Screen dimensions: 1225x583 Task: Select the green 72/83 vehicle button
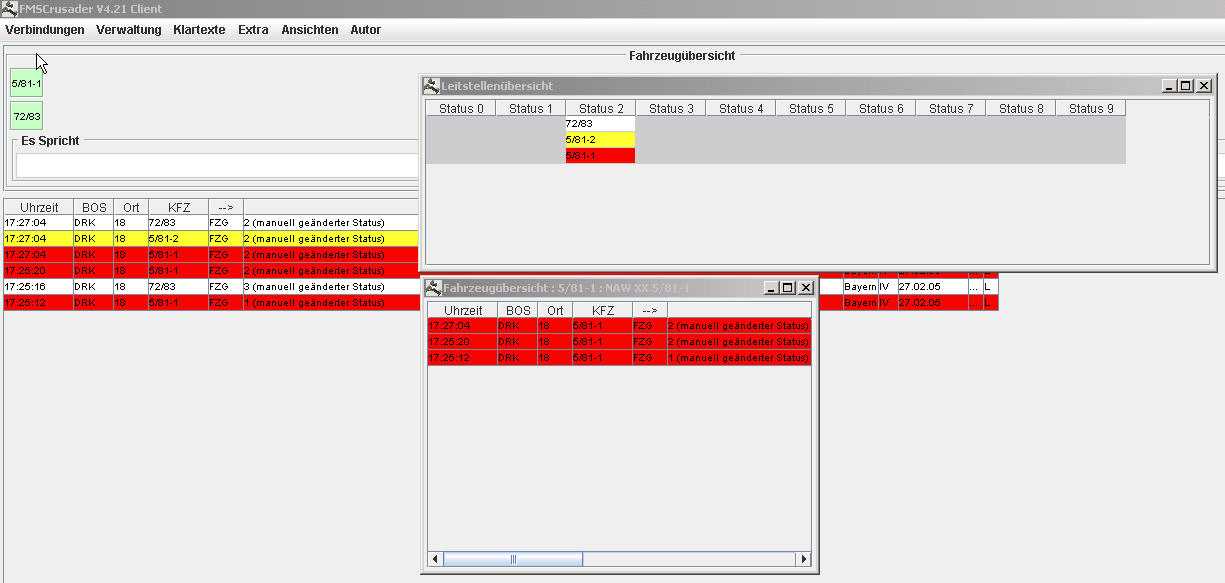(27, 116)
